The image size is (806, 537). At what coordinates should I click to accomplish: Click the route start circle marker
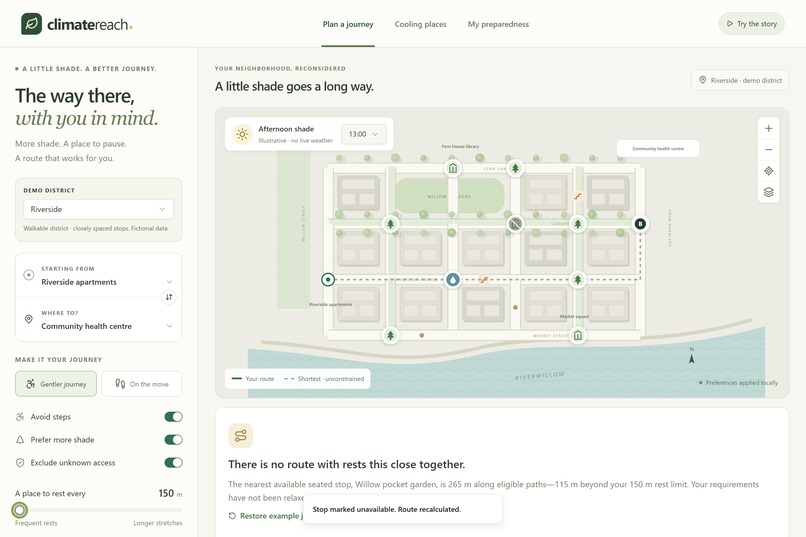pyautogui.click(x=328, y=280)
